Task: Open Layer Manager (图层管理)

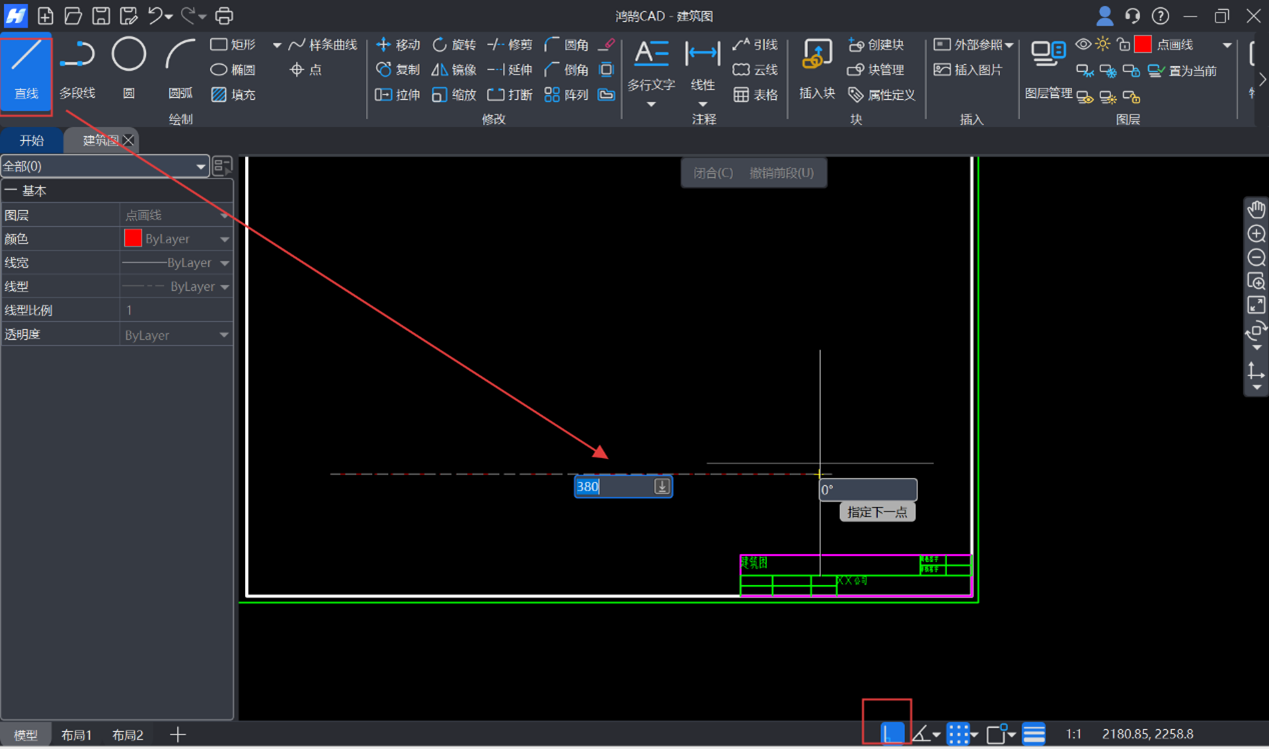Action: pyautogui.click(x=1048, y=68)
